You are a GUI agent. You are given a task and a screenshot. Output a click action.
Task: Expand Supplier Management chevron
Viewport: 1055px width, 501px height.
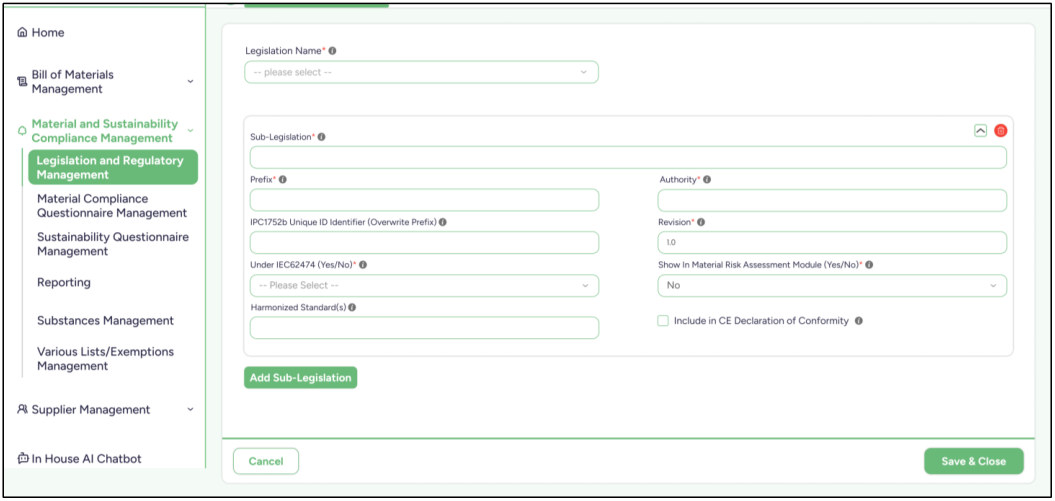(190, 409)
